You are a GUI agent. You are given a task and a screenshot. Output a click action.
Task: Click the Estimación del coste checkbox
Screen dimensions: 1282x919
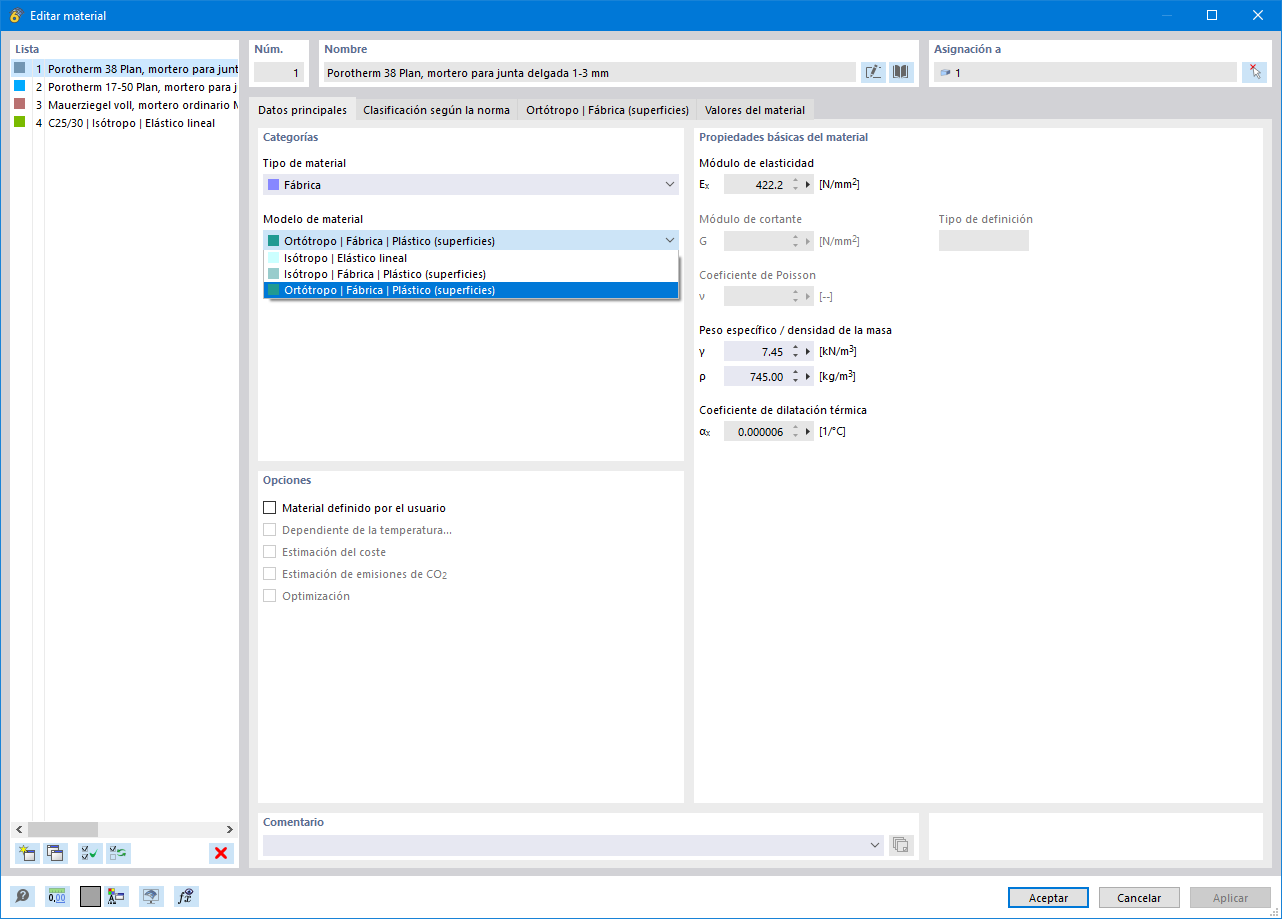[x=269, y=552]
